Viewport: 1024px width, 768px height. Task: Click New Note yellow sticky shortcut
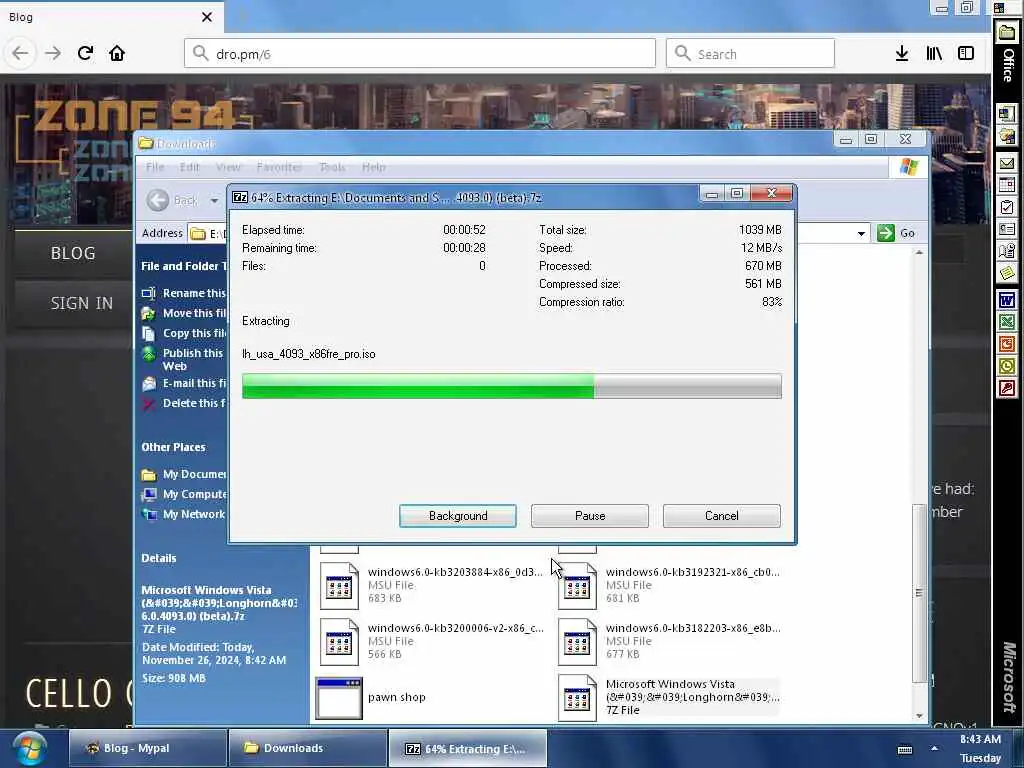1006,273
